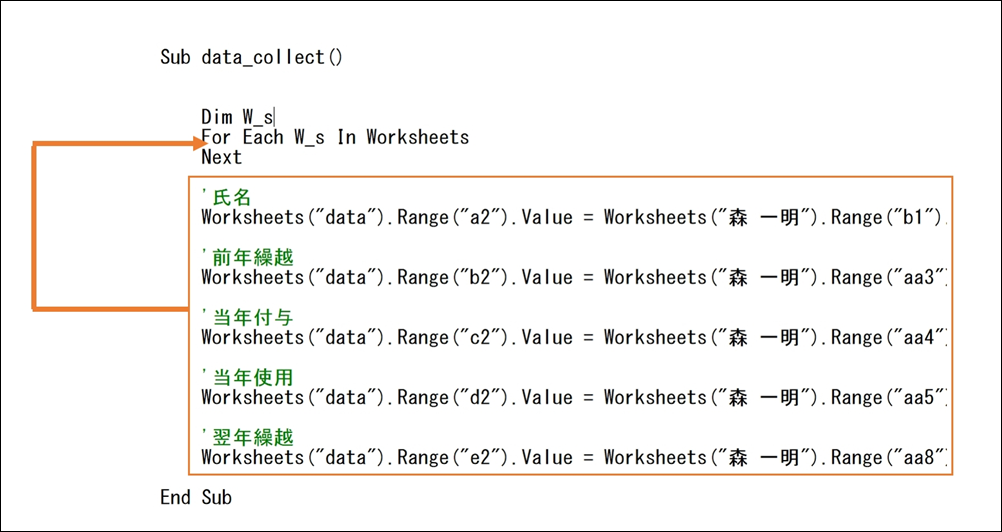Click the End Sub line
1002x532 pixels.
(196, 497)
